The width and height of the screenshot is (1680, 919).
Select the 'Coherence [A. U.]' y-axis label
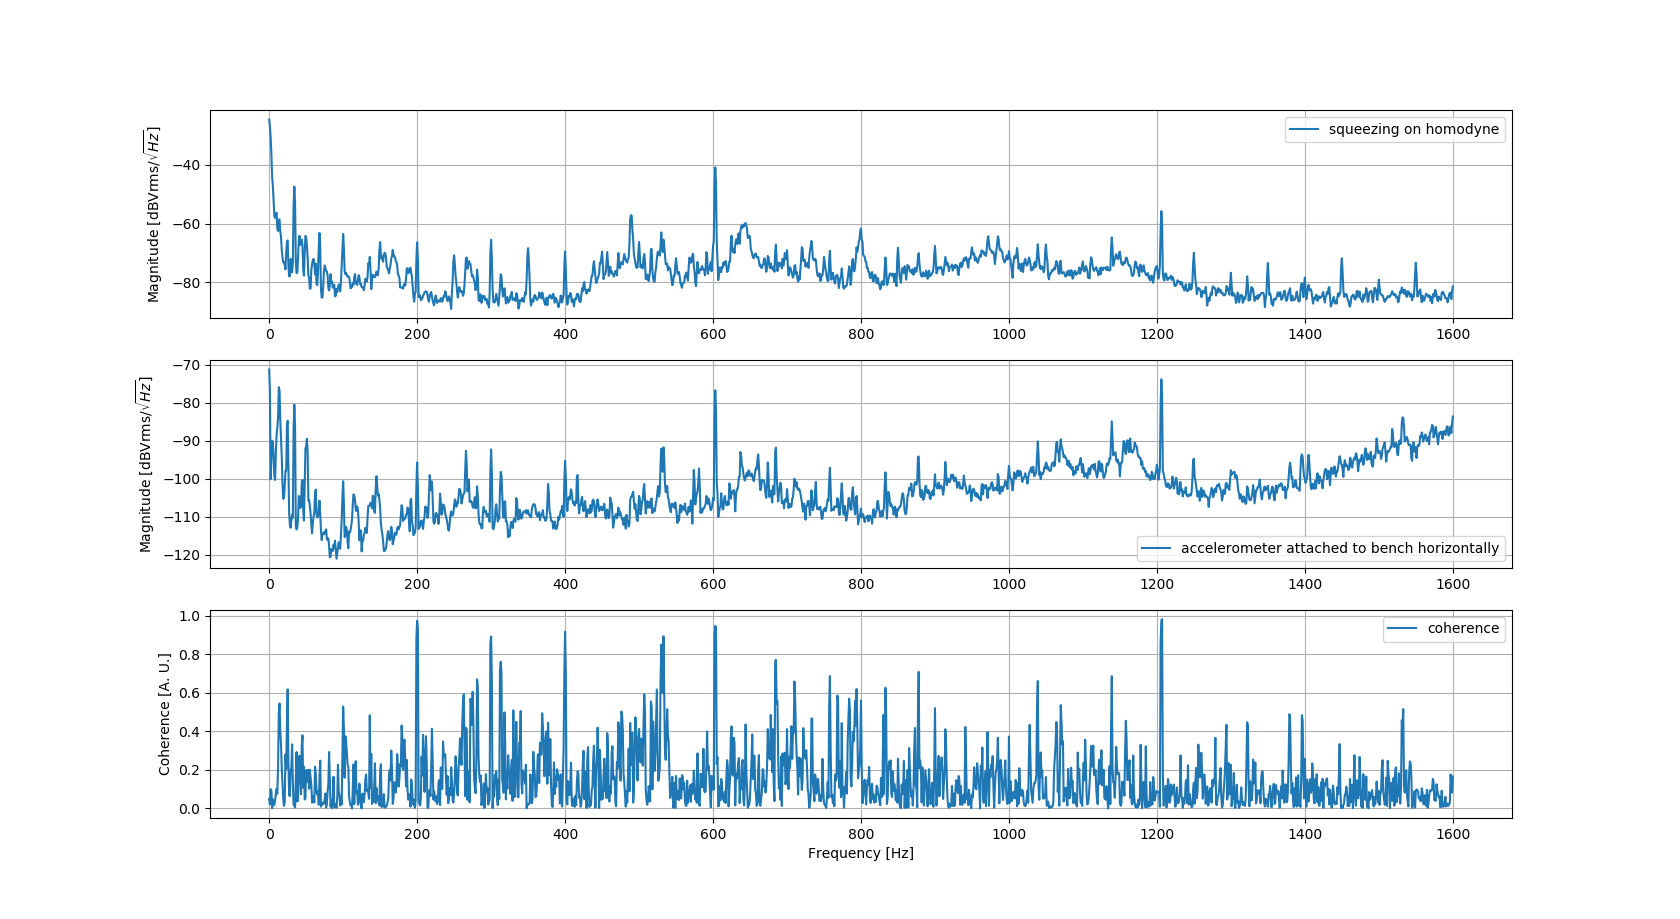pos(164,714)
